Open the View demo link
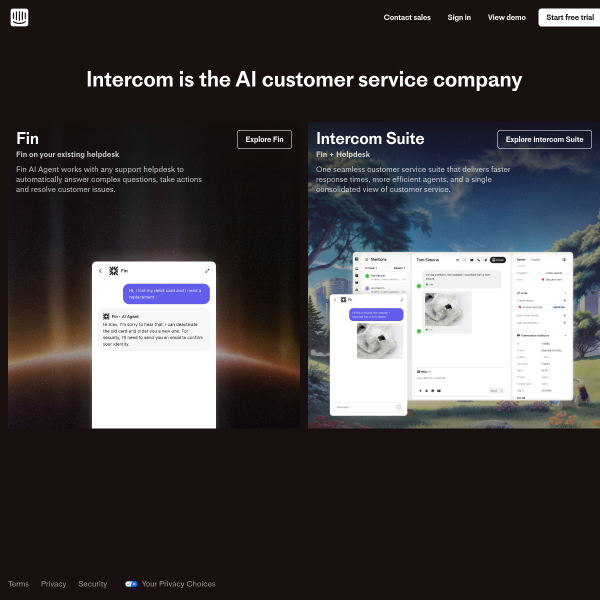 [506, 18]
